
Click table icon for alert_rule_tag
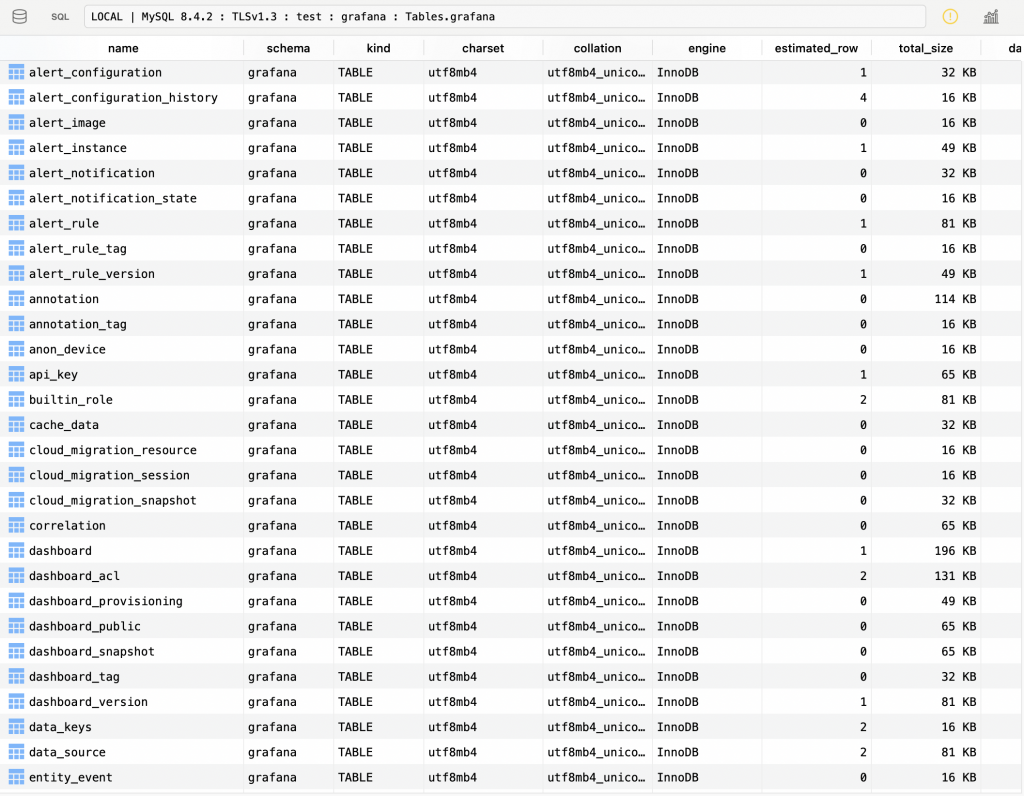coord(16,249)
